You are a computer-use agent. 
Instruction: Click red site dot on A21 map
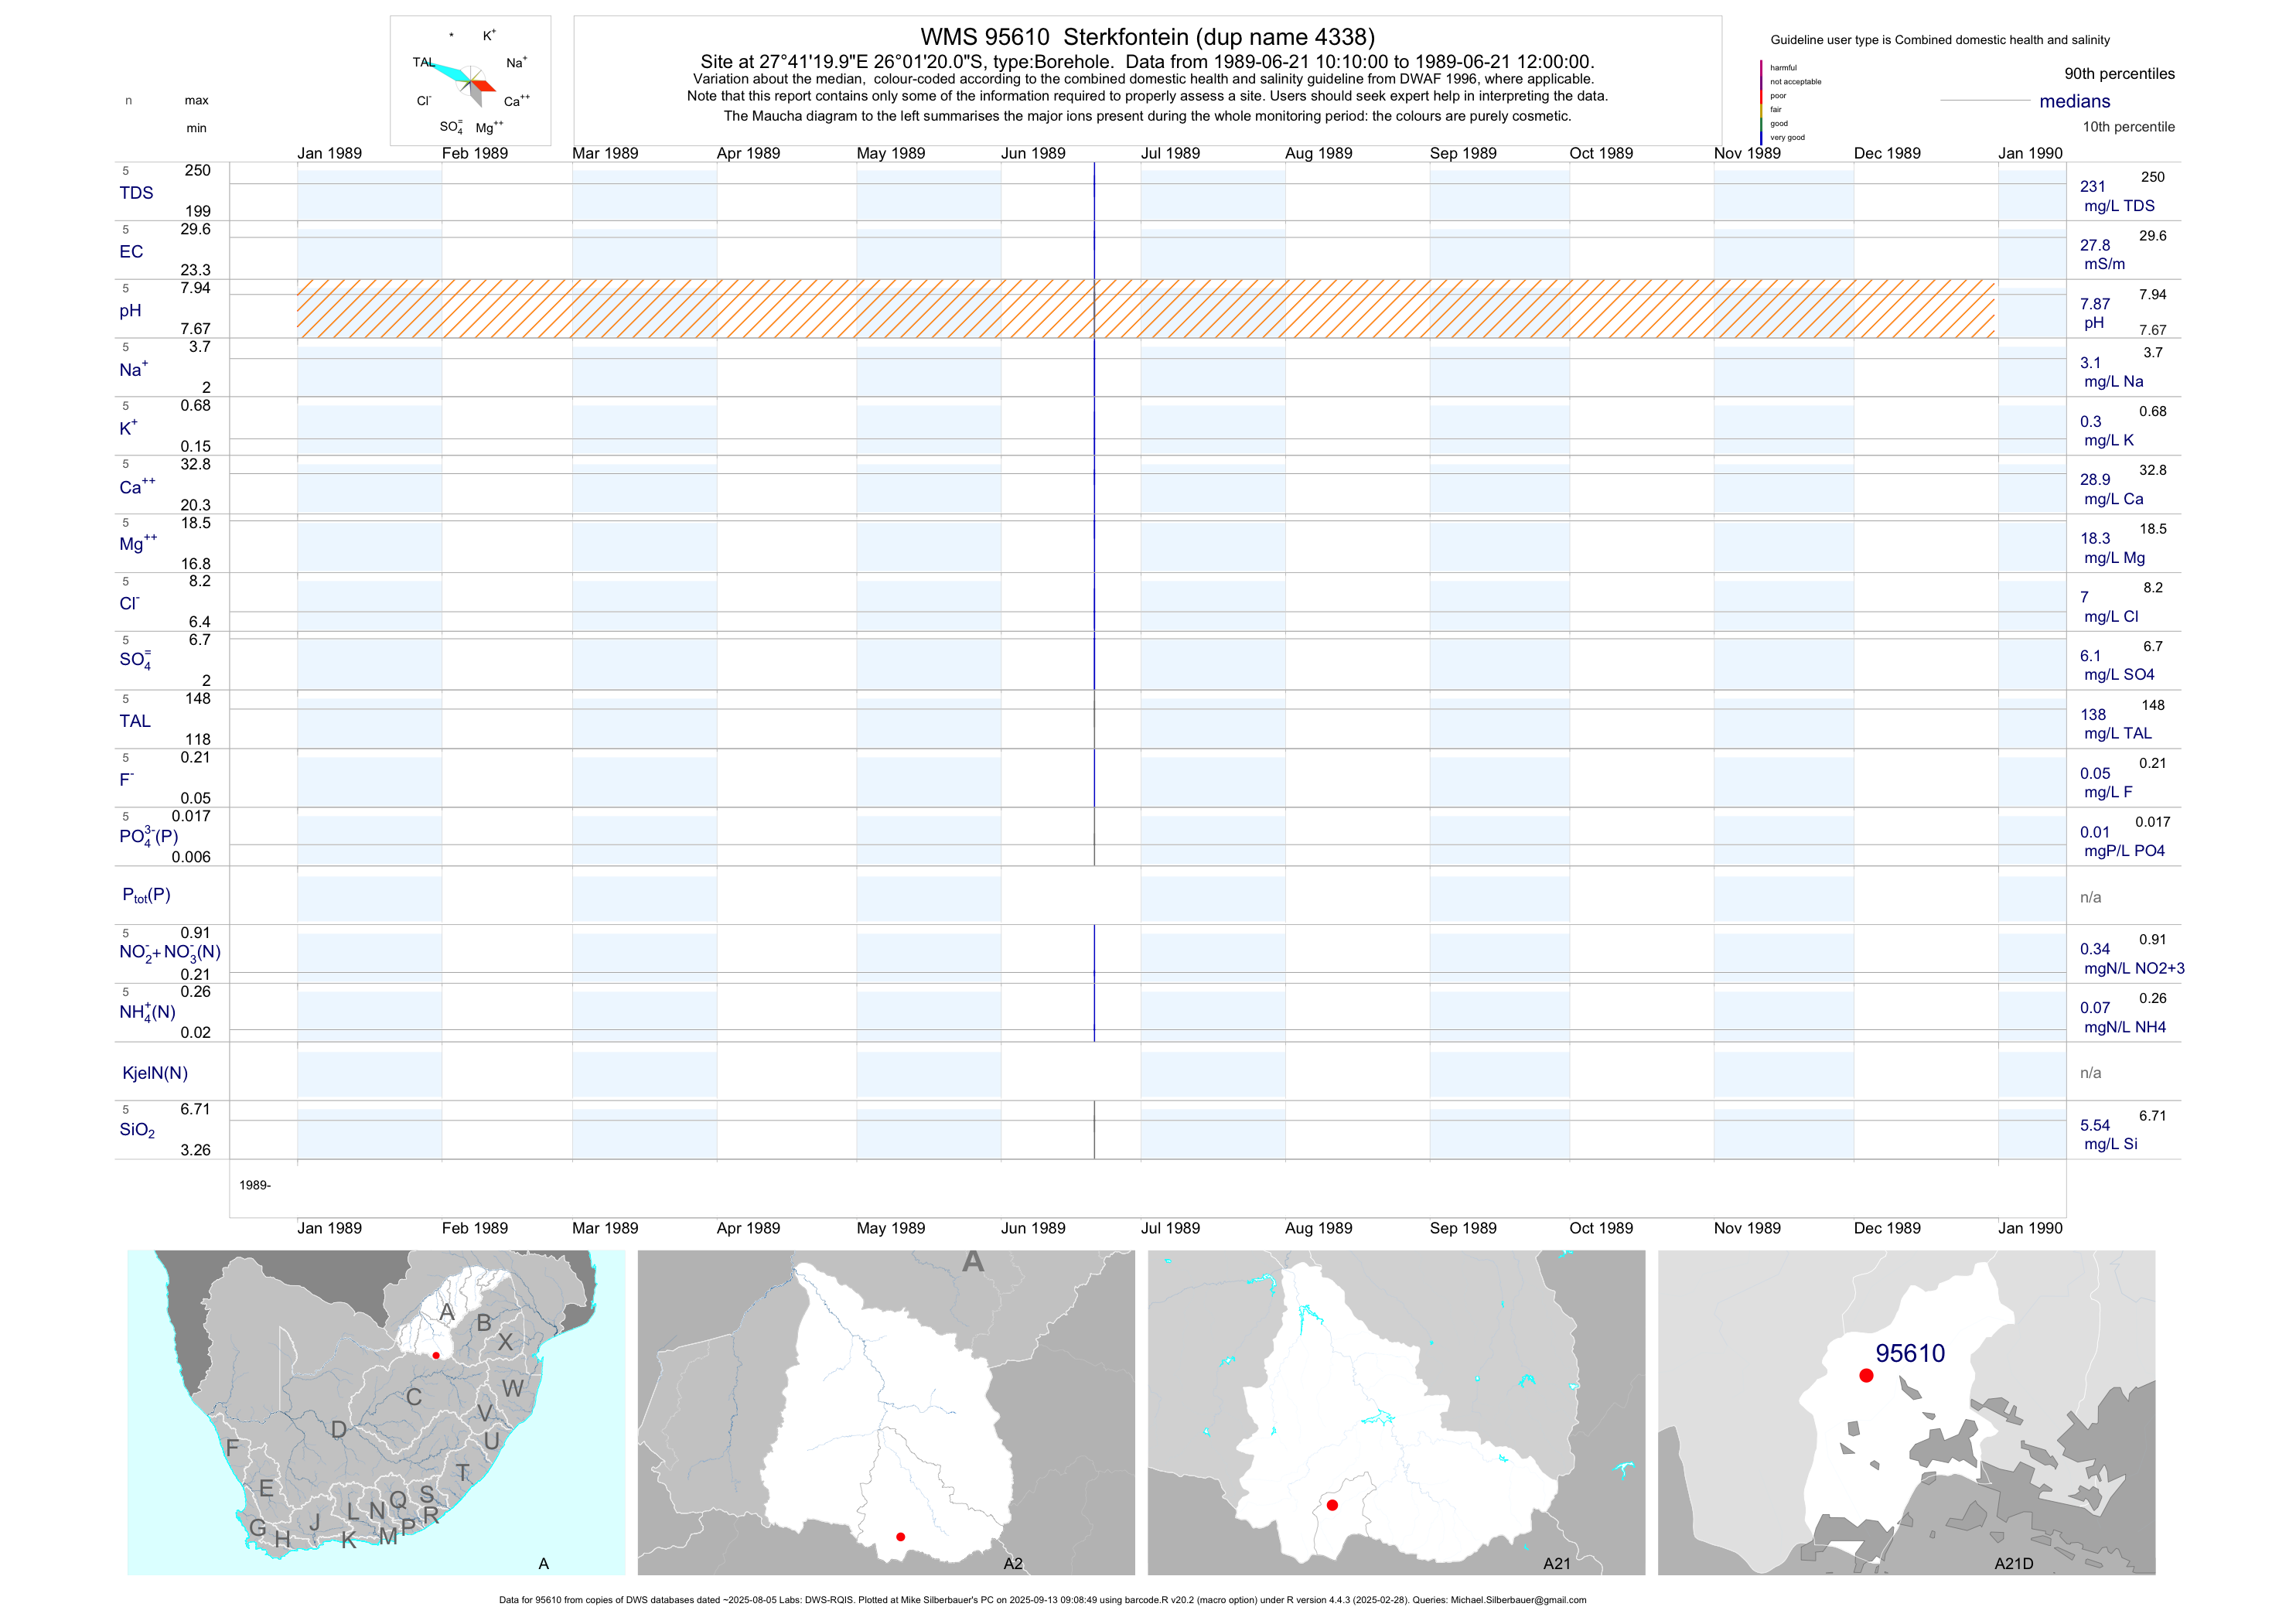click(x=1332, y=1505)
